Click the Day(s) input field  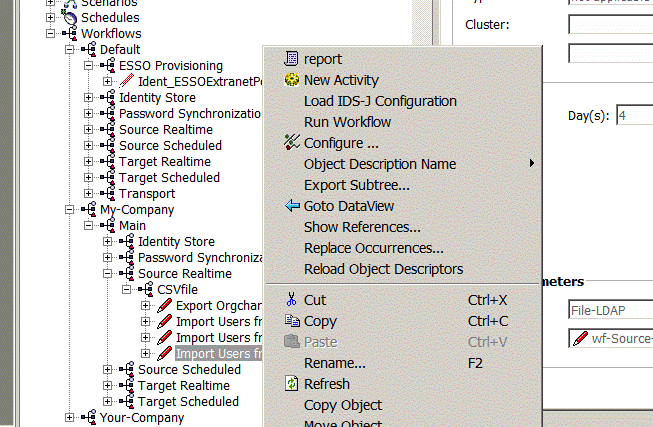pyautogui.click(x=634, y=115)
